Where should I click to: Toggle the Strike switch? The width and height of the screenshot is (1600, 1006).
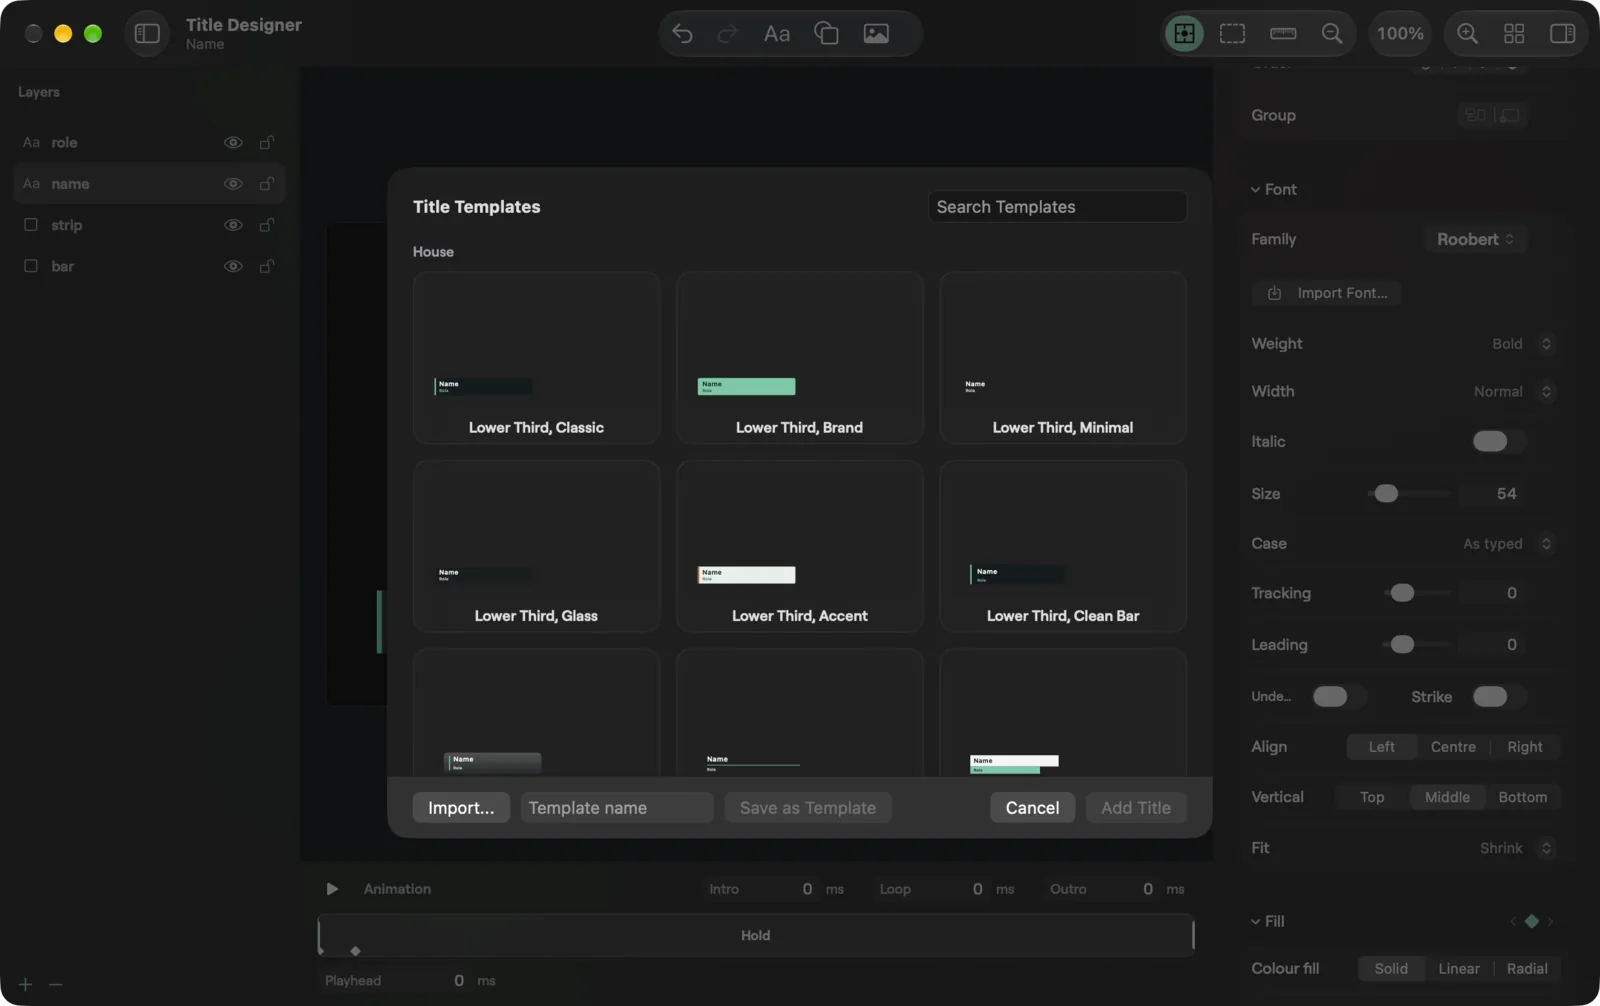click(x=1497, y=696)
